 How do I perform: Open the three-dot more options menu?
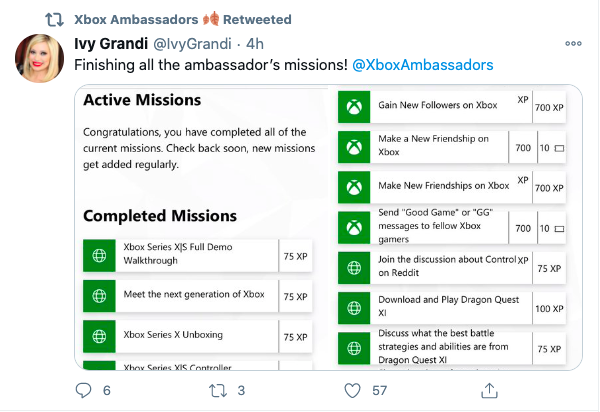click(573, 44)
